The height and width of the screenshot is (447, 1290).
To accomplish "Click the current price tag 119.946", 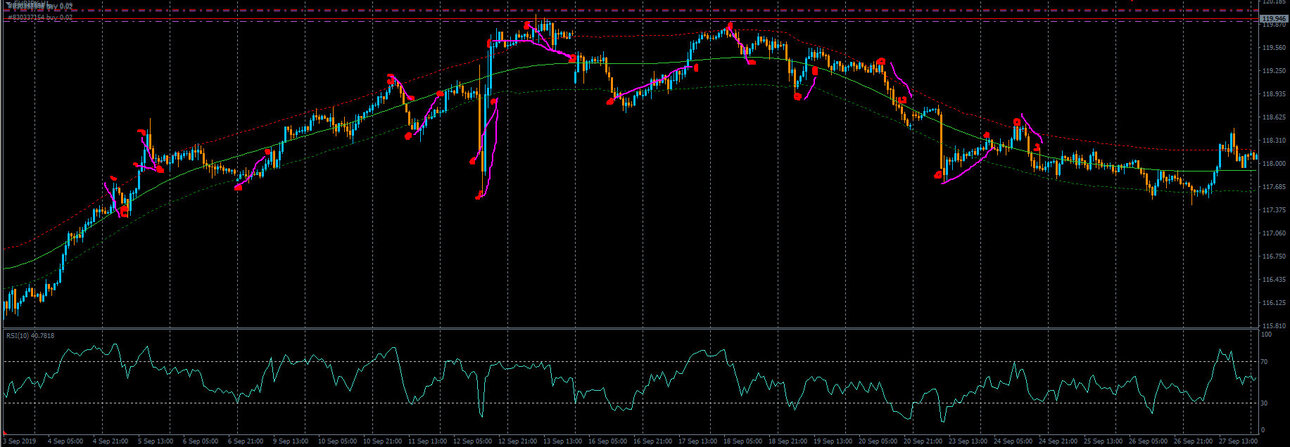I will (1273, 19).
